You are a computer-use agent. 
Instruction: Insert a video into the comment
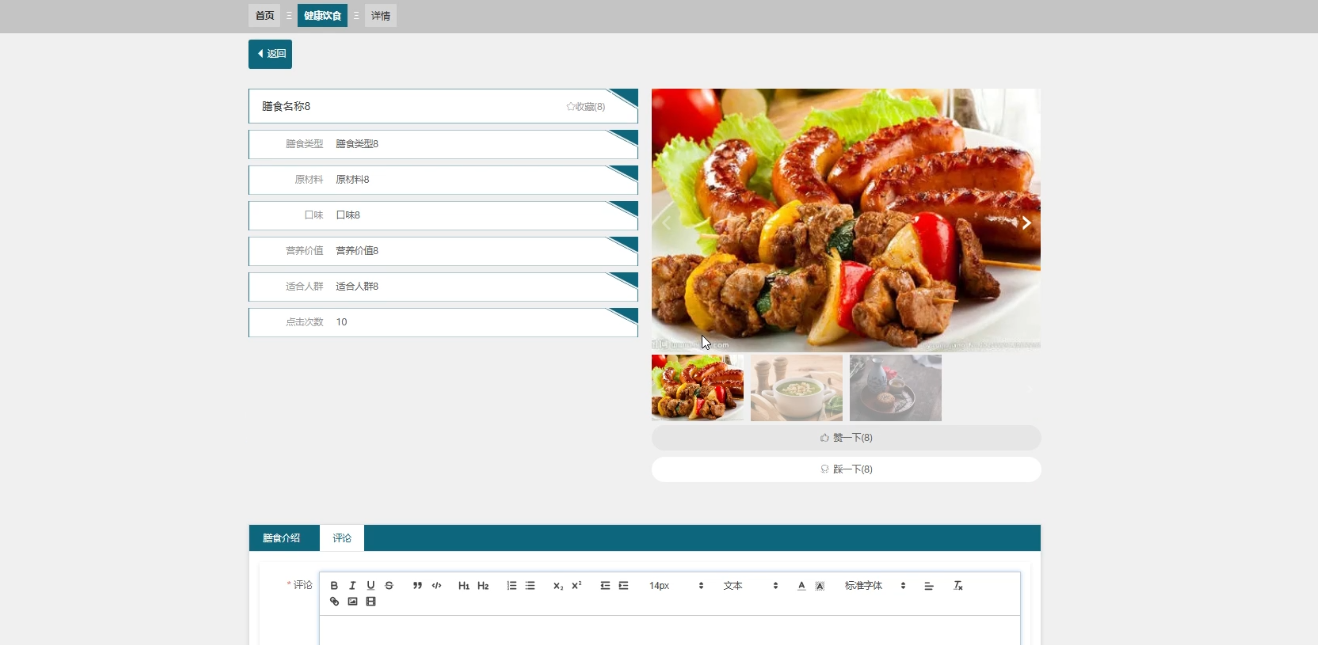point(371,602)
